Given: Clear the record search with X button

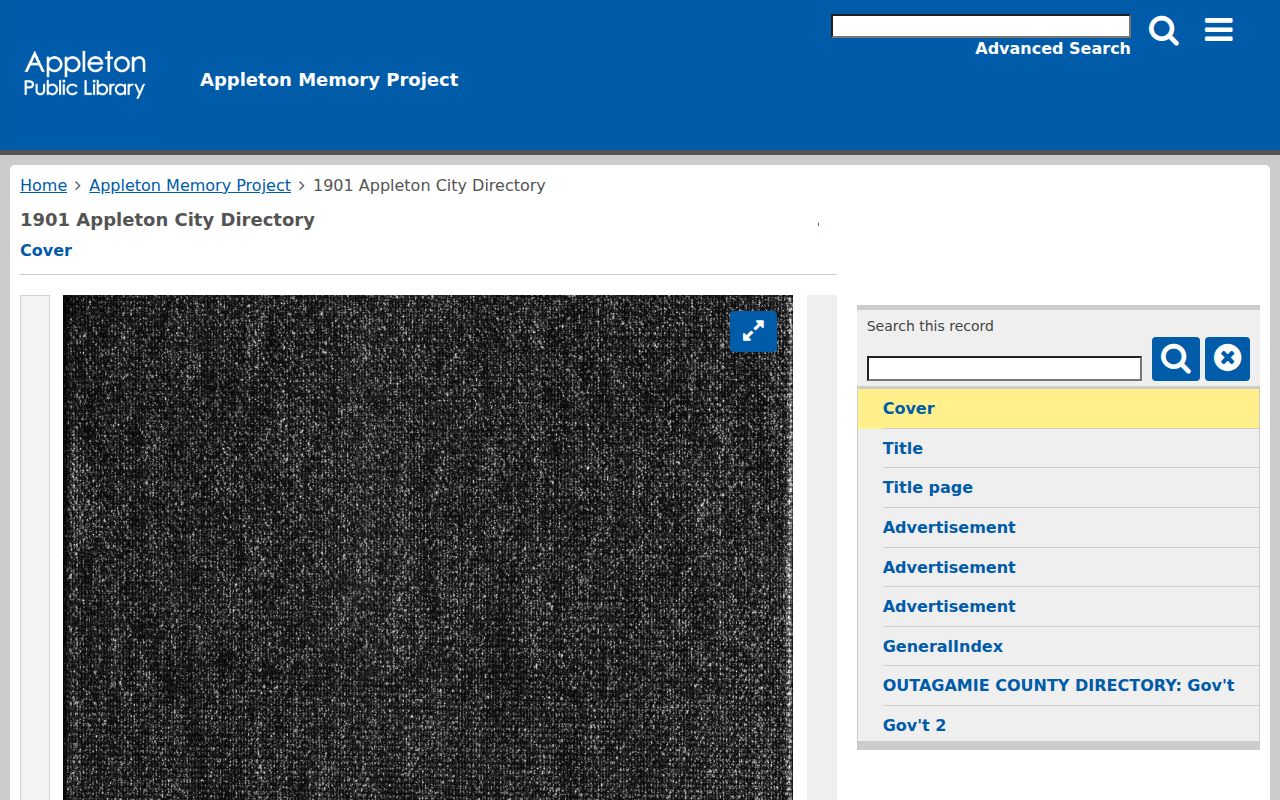Looking at the screenshot, I should coord(1227,359).
